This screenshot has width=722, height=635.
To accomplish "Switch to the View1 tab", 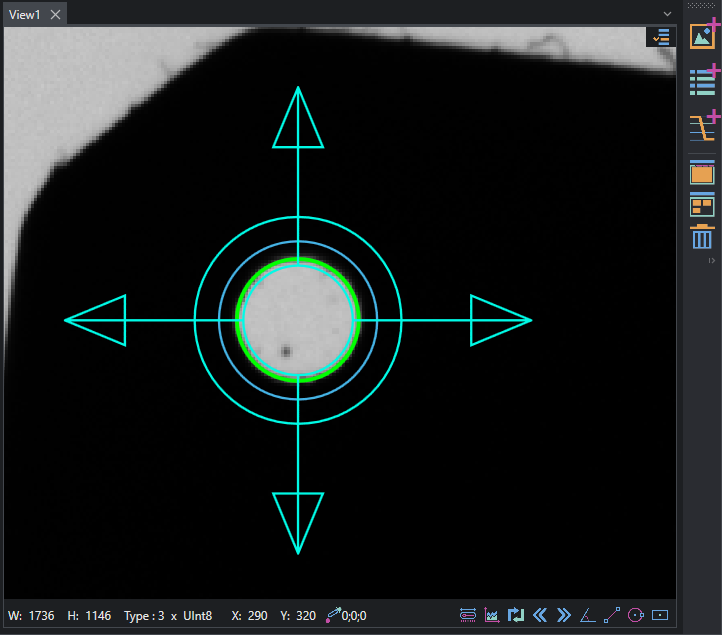I will 24,15.
